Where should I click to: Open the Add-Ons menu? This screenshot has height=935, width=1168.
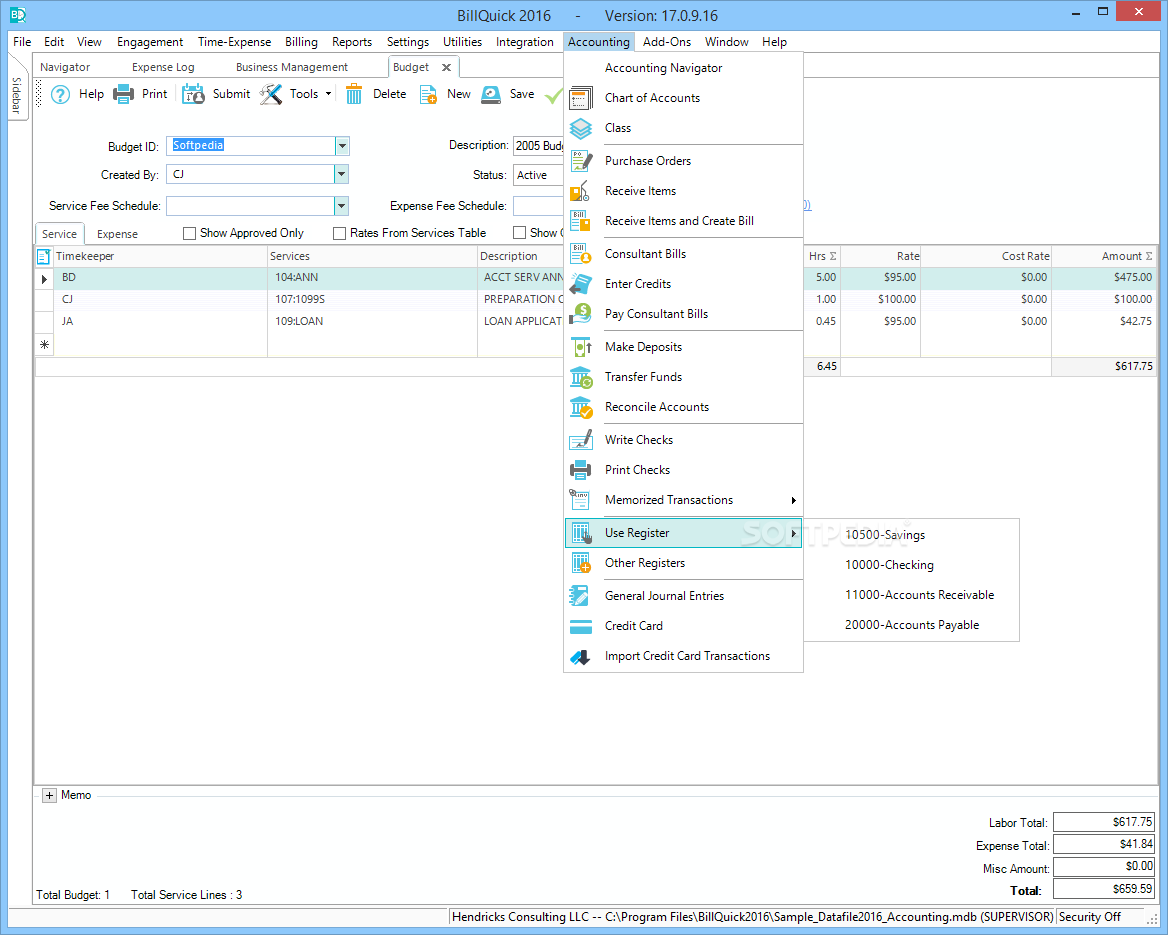[667, 42]
